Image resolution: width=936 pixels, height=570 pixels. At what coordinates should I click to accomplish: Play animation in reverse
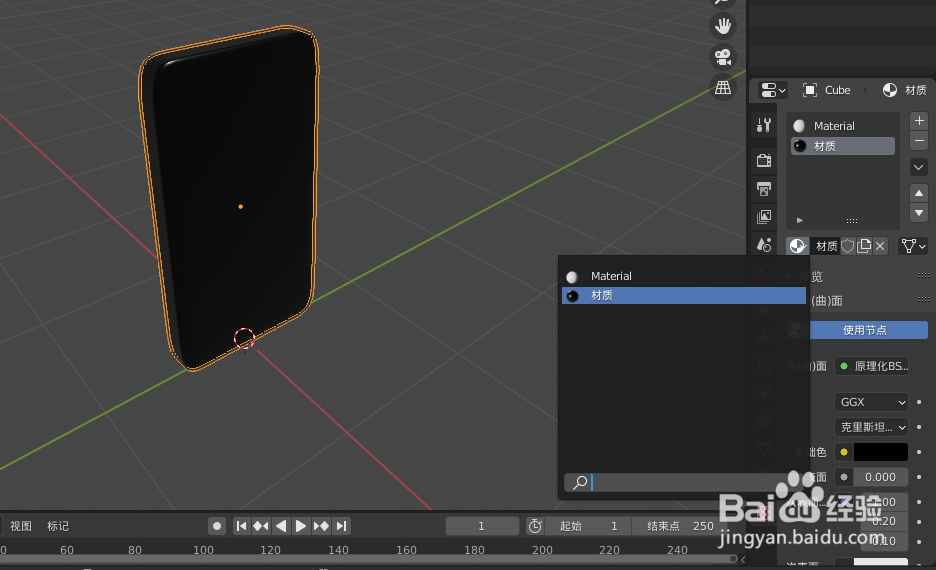click(x=281, y=526)
